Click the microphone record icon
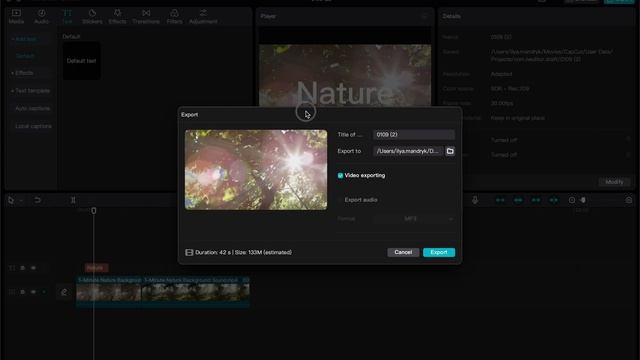The height and width of the screenshot is (360, 640). coord(475,200)
